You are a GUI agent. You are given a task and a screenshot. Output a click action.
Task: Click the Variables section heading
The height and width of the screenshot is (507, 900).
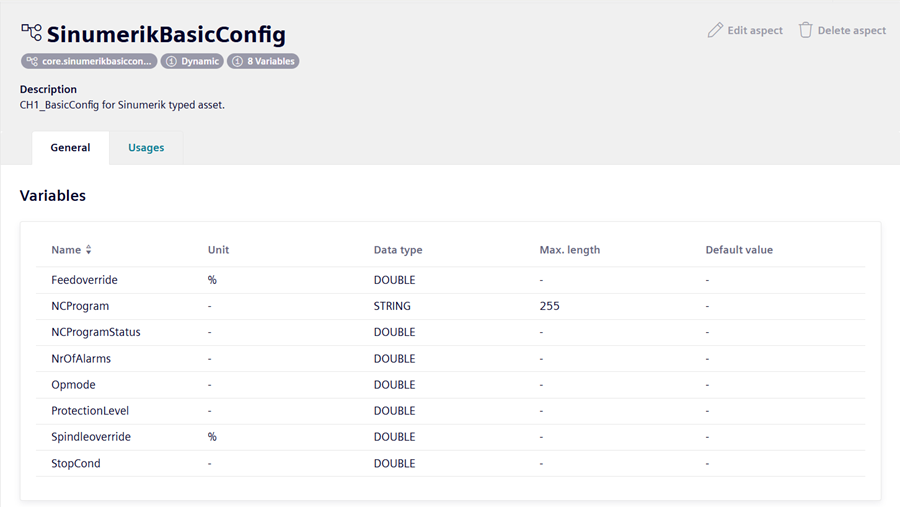(53, 196)
